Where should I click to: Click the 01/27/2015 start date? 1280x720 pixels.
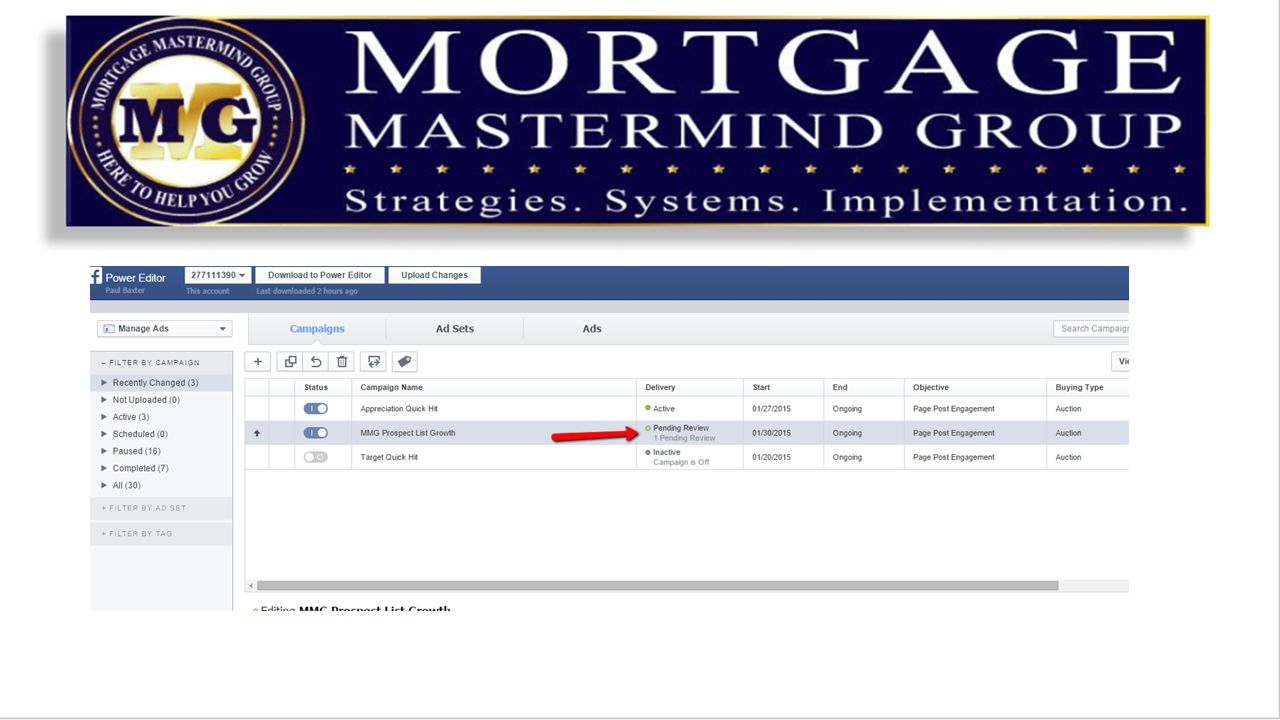click(x=771, y=409)
